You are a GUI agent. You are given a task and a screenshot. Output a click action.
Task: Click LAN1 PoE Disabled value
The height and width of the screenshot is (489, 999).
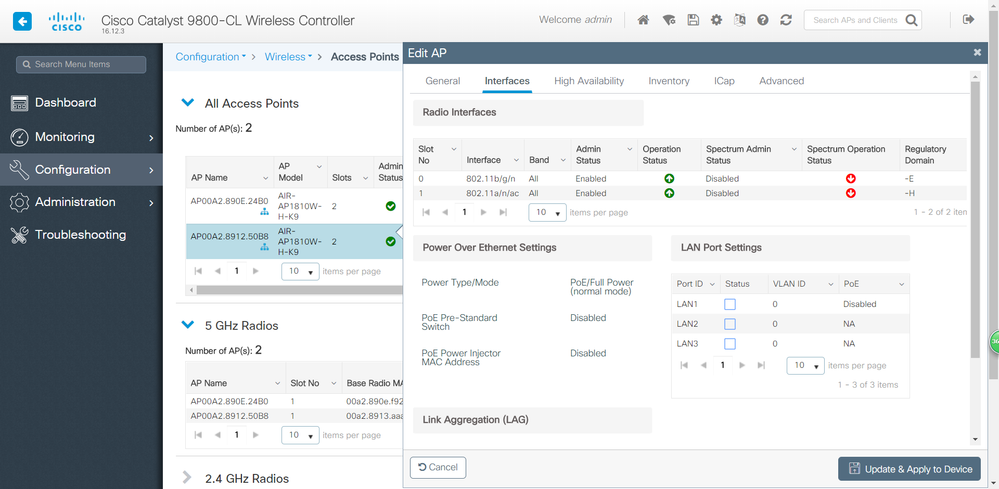pos(859,304)
